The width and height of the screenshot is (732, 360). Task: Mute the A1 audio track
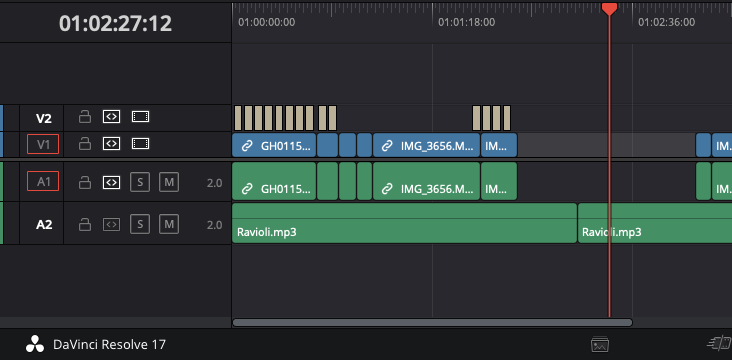169,182
